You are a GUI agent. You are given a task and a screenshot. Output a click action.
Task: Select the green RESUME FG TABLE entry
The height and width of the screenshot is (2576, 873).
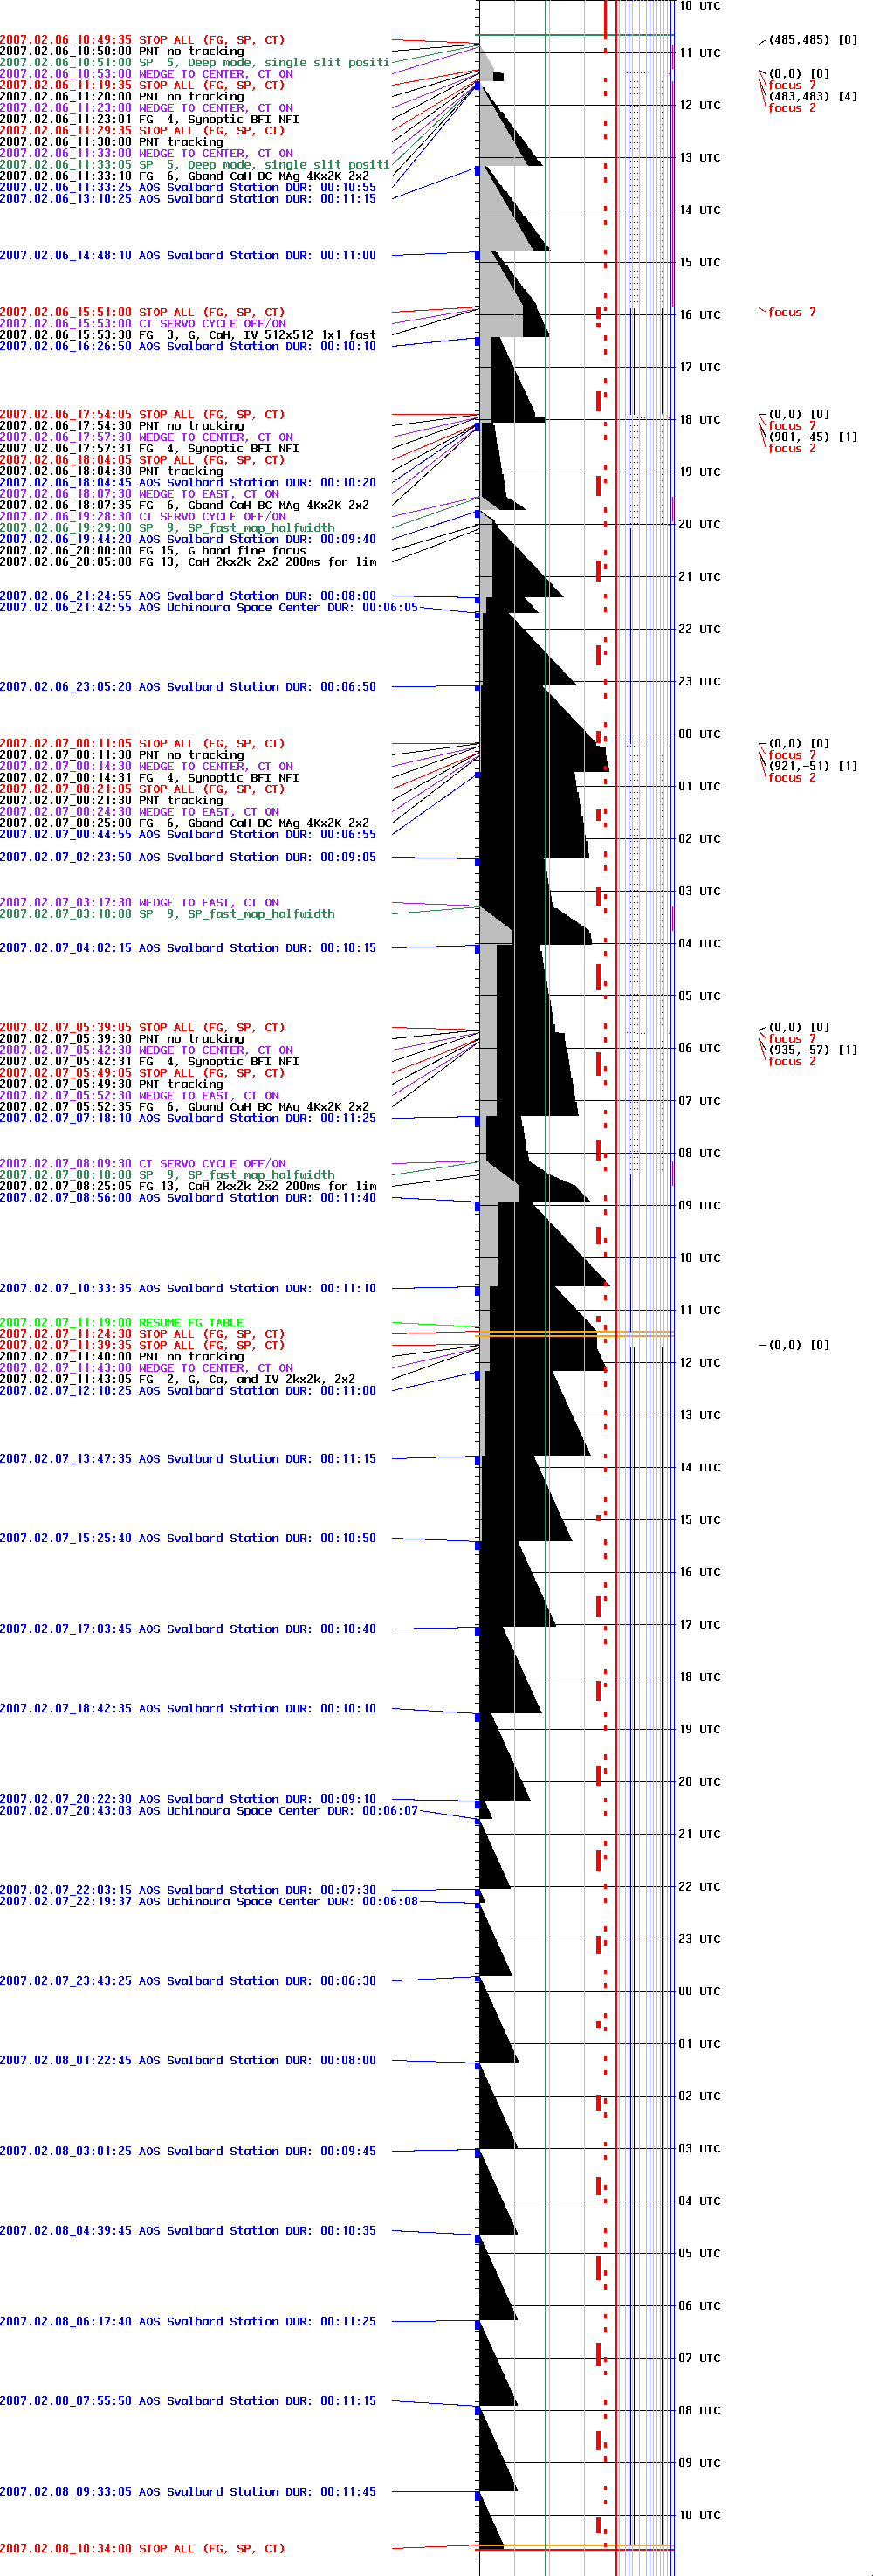(x=122, y=1323)
